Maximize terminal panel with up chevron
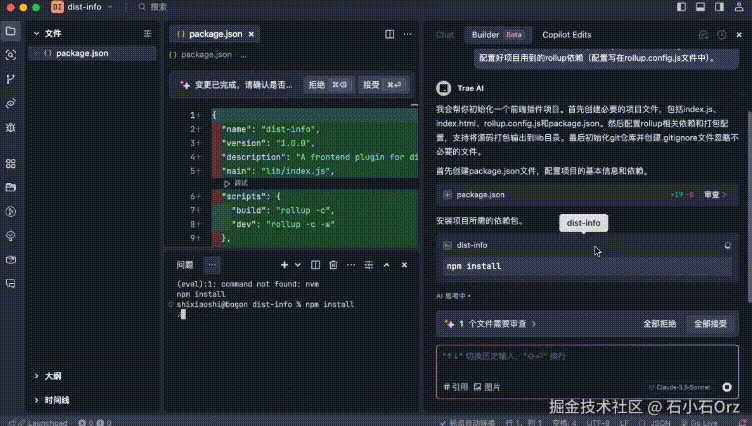 [387, 265]
